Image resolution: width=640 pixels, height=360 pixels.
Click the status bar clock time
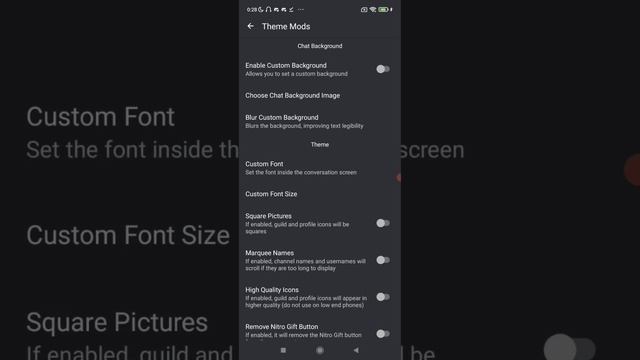click(251, 9)
